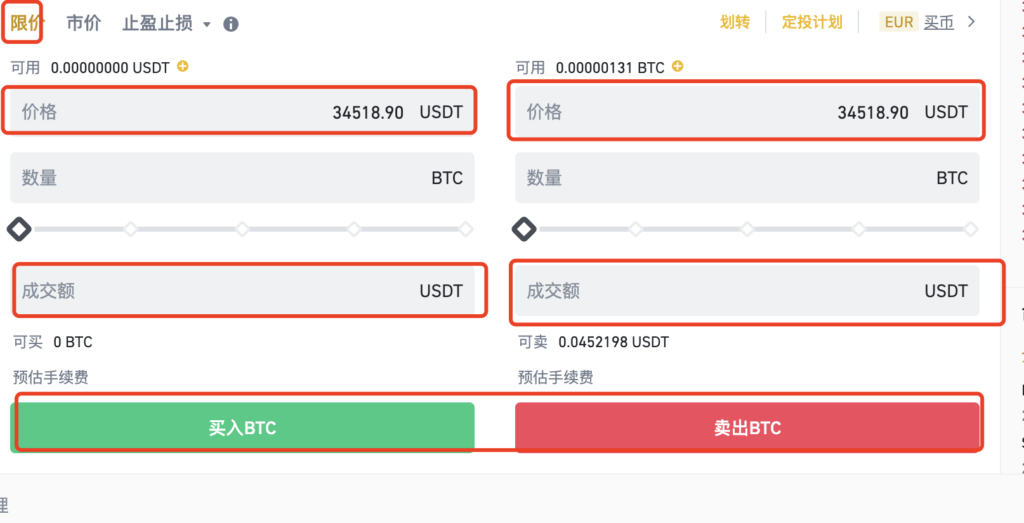Screen dimensions: 1024x523
Task: Switch to the 市价 market order tab
Action: point(84,23)
